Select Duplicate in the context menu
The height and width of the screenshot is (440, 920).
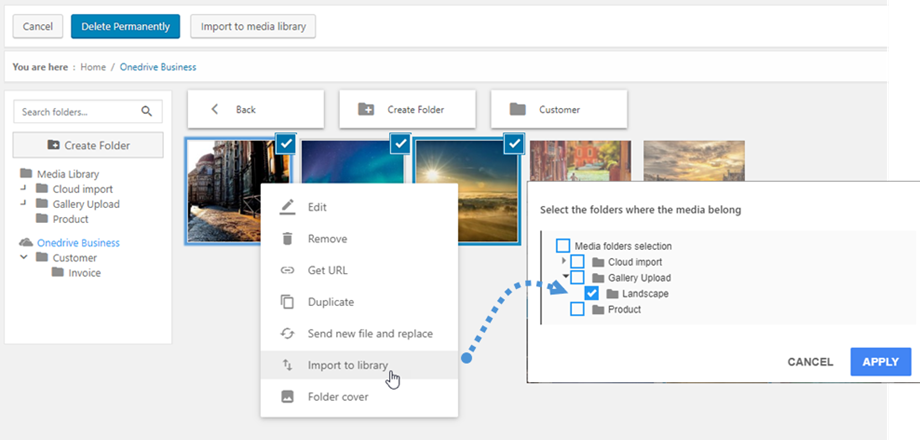point(330,302)
